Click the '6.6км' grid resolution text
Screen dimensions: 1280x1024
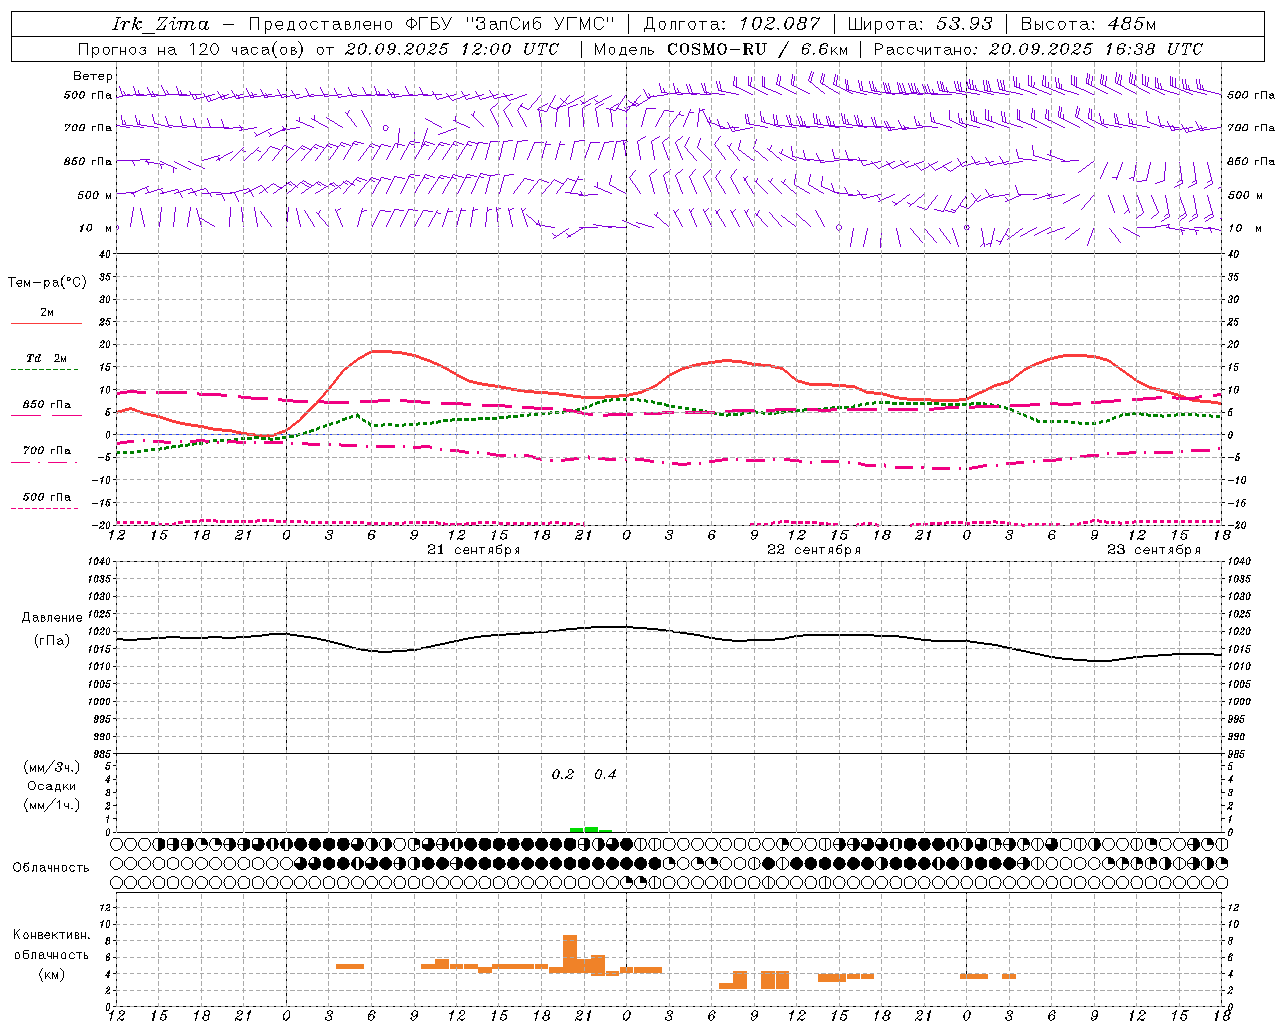point(824,49)
